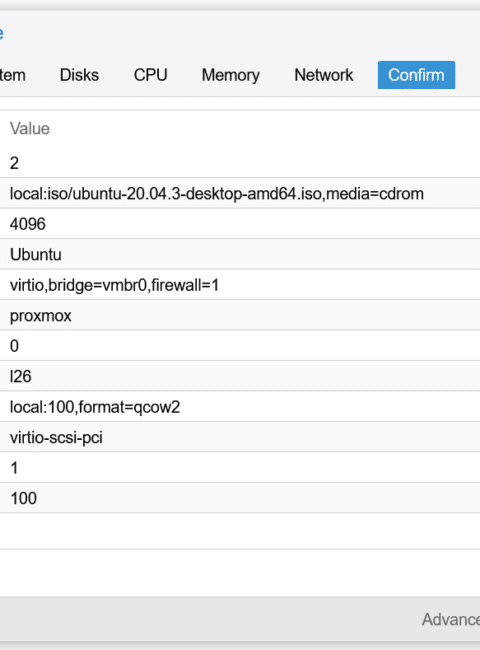Viewport: 480px width, 650px height.
Task: Switch to the Disks tab
Action: click(x=79, y=75)
